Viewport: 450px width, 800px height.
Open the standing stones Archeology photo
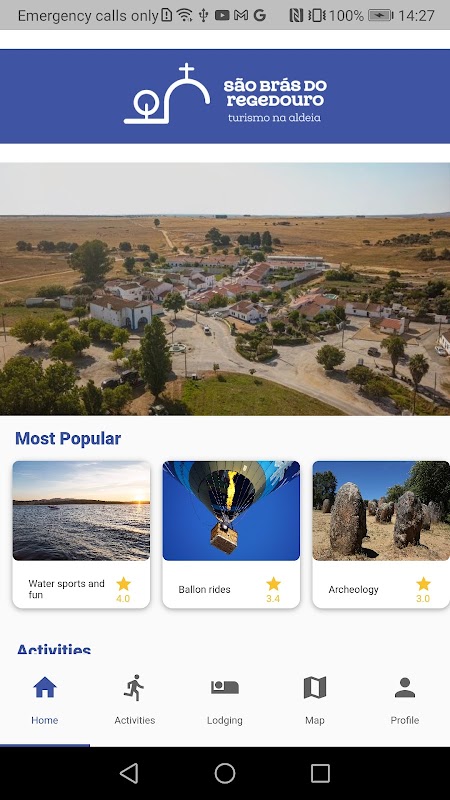click(x=381, y=511)
